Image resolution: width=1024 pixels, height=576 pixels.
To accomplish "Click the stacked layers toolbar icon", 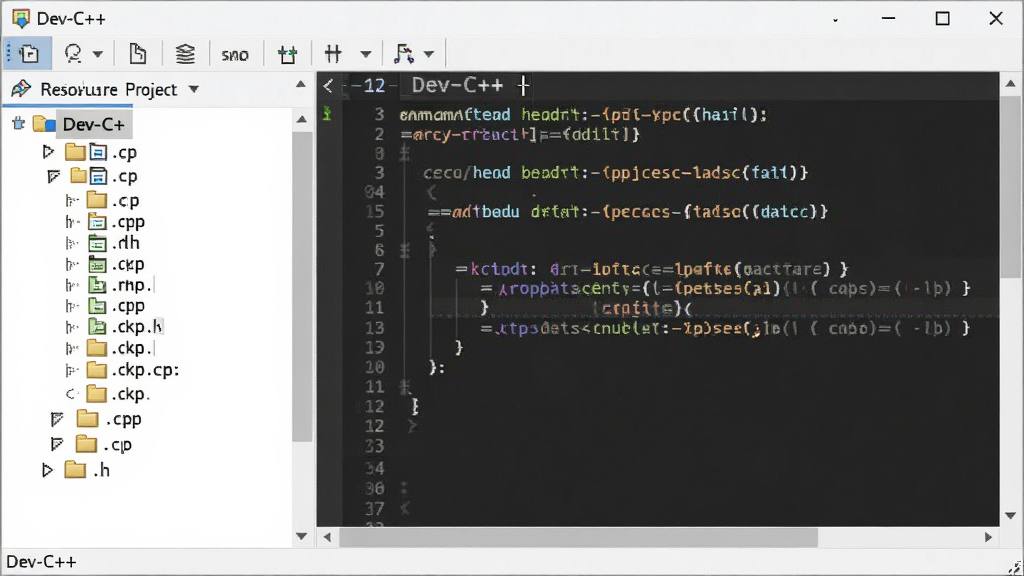I will point(185,54).
